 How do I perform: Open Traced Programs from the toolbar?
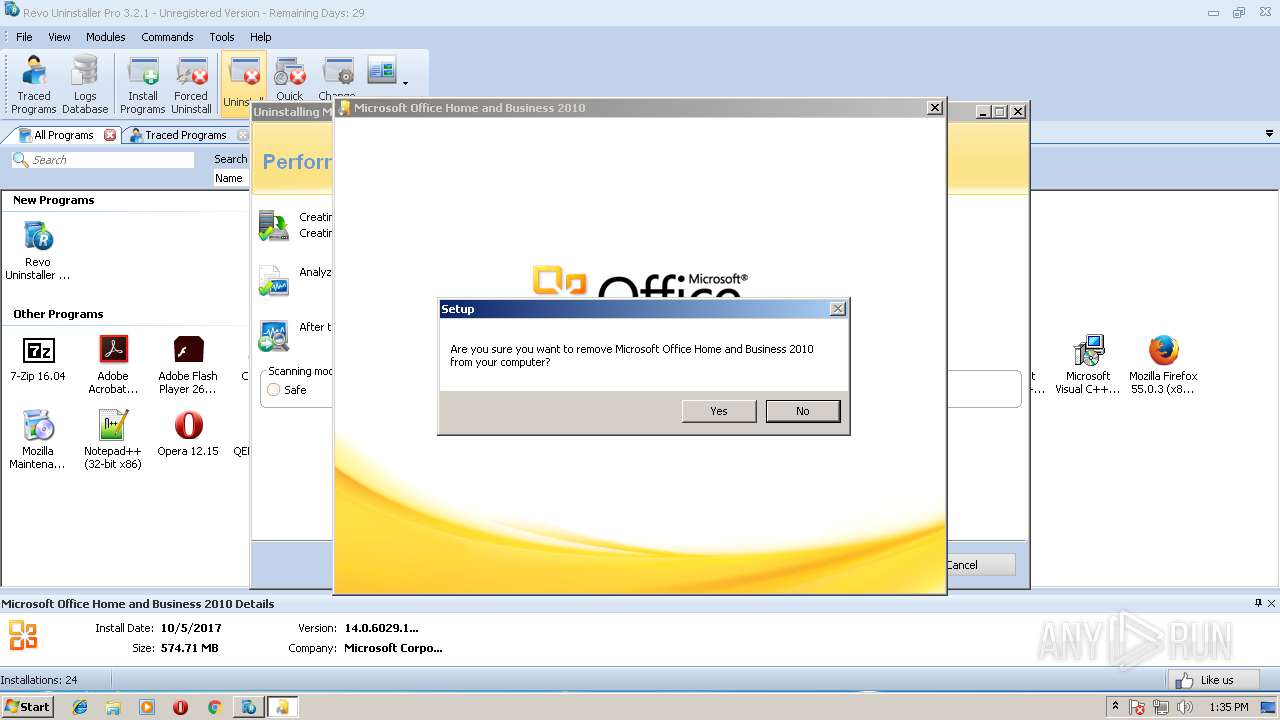click(x=34, y=85)
